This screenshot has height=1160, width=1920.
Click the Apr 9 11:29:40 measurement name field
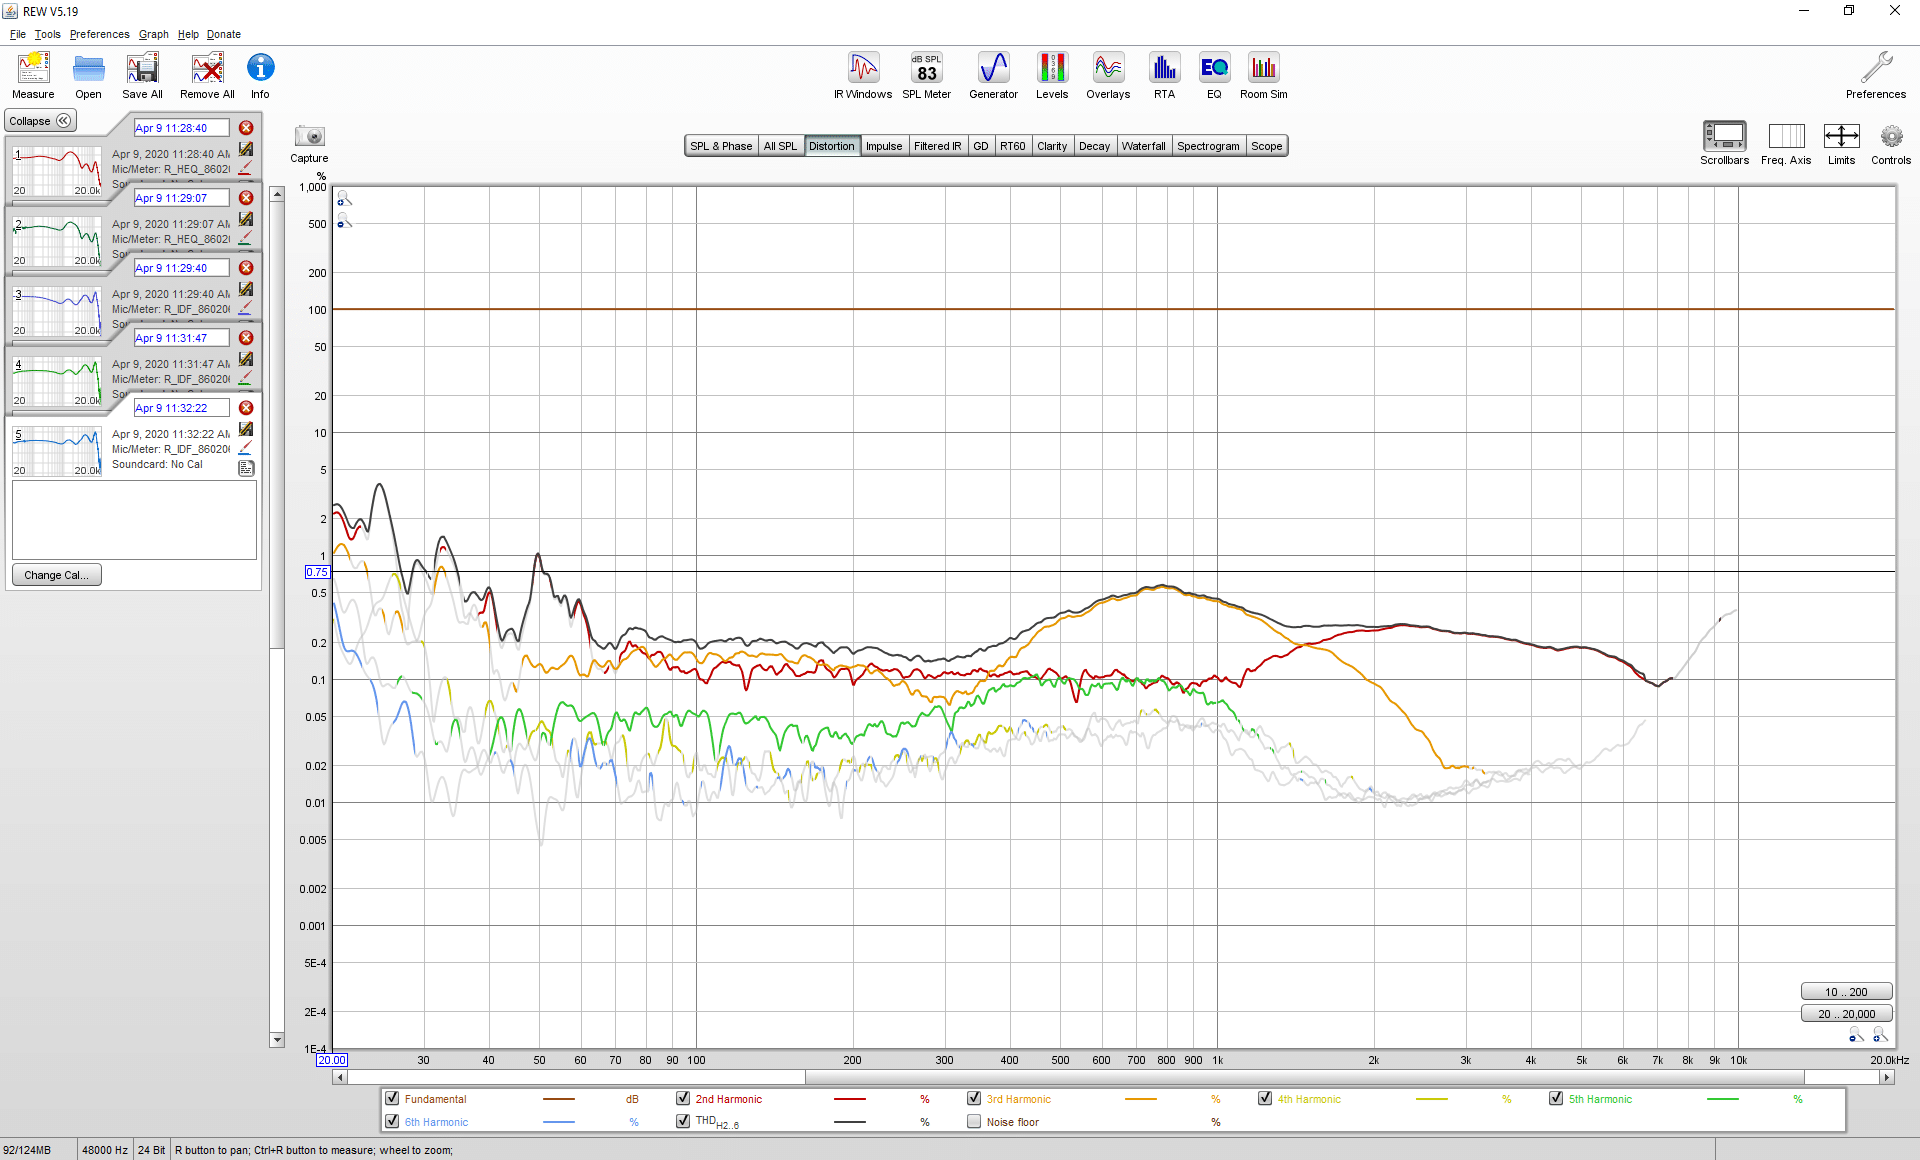pyautogui.click(x=181, y=268)
